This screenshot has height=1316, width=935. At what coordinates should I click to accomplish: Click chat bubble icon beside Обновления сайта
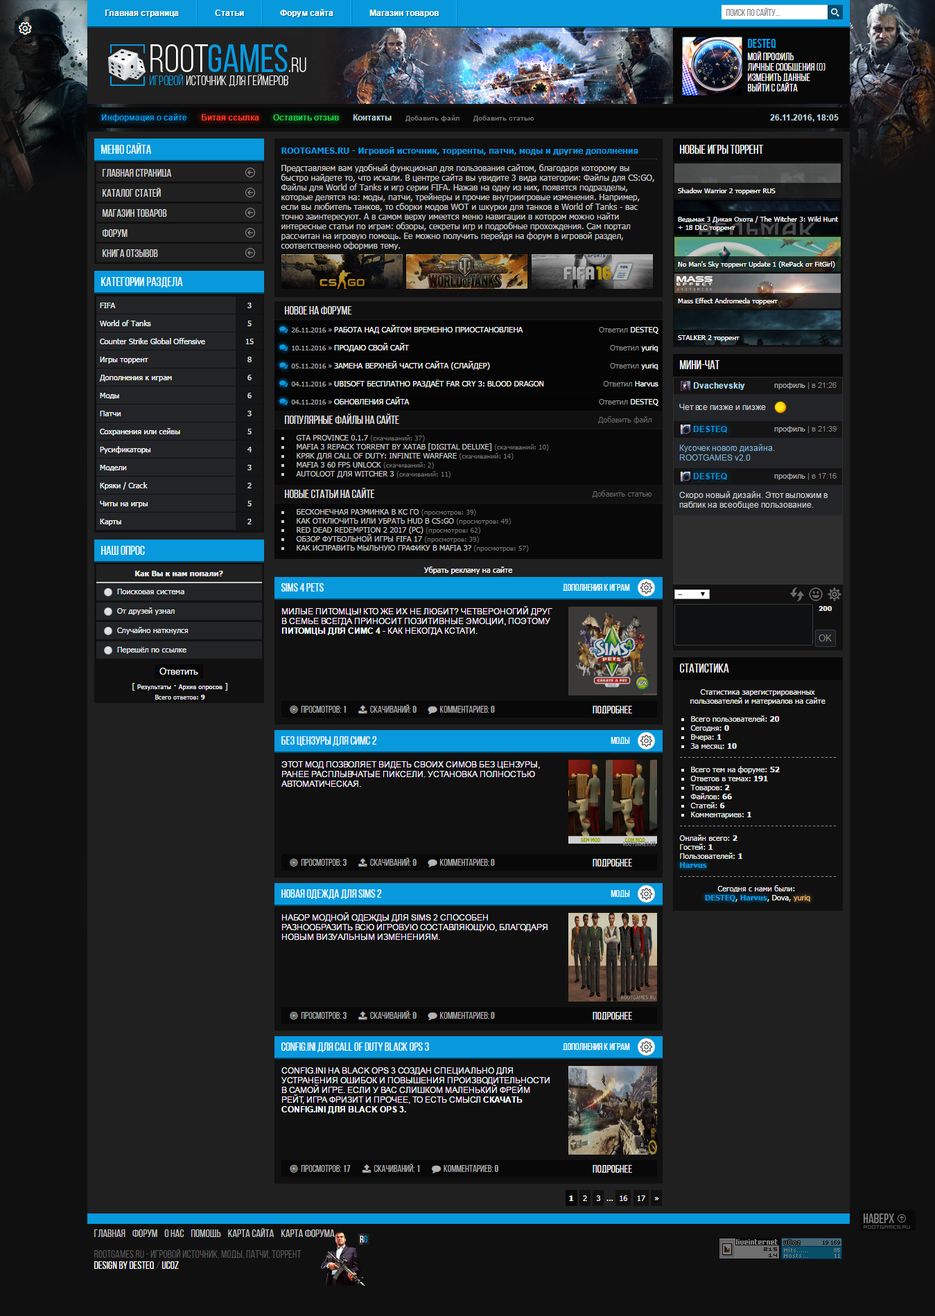pos(284,402)
